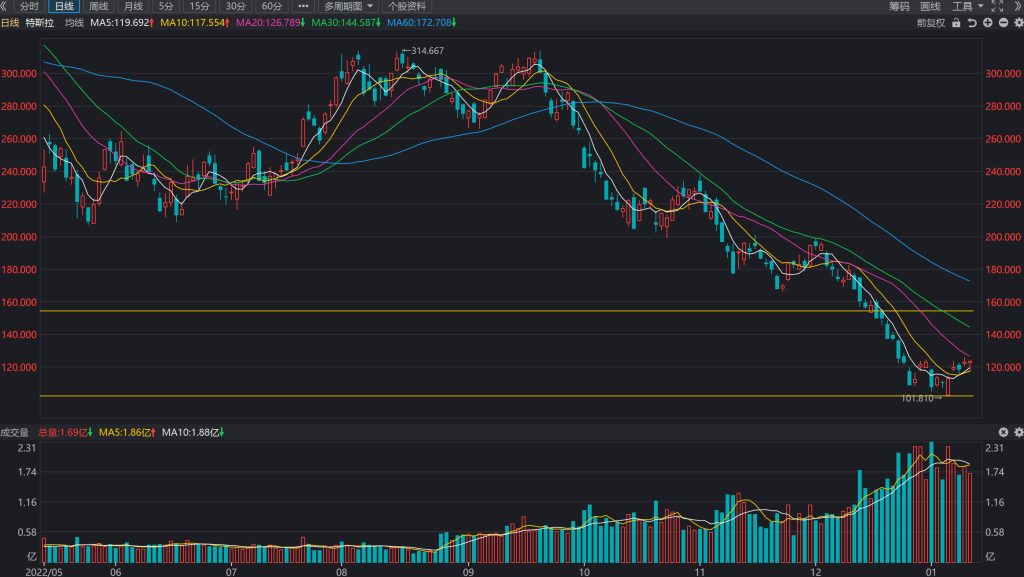Enter fullscreen with the expand icon

pyautogui.click(x=997, y=6)
